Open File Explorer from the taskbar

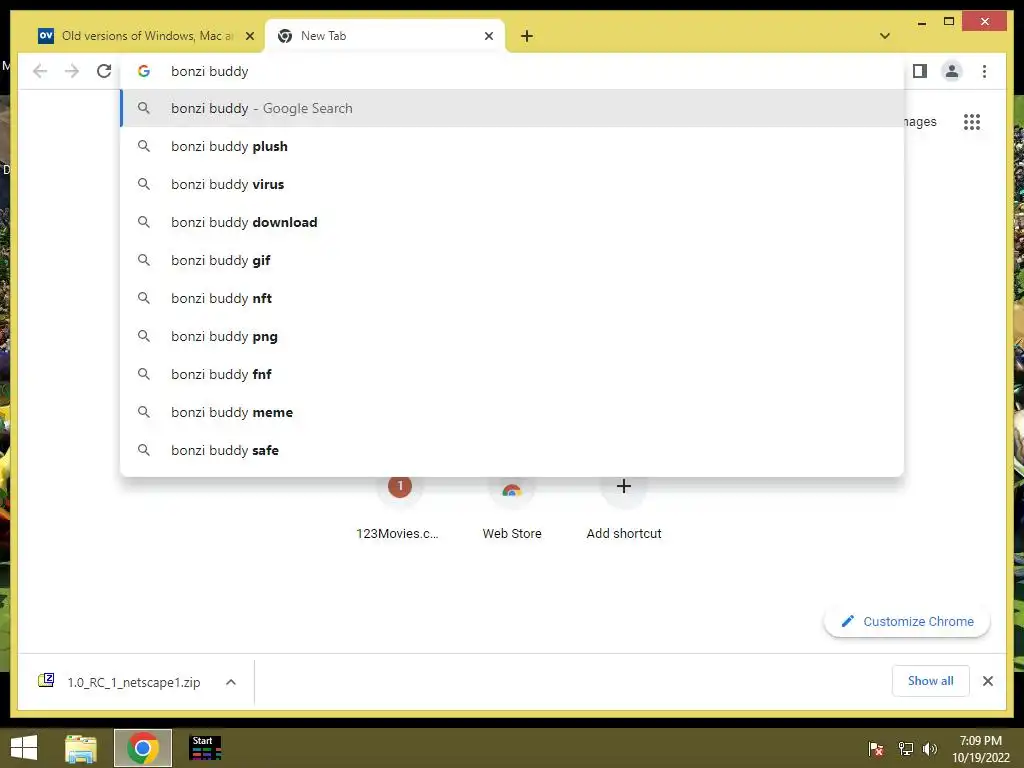click(81, 748)
